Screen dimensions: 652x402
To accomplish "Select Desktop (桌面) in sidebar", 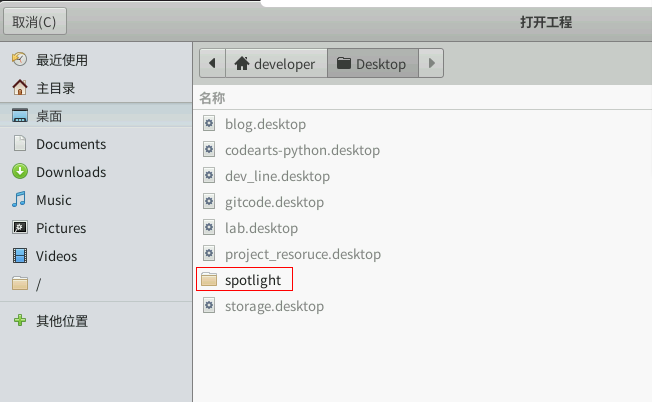I will pos(49,116).
